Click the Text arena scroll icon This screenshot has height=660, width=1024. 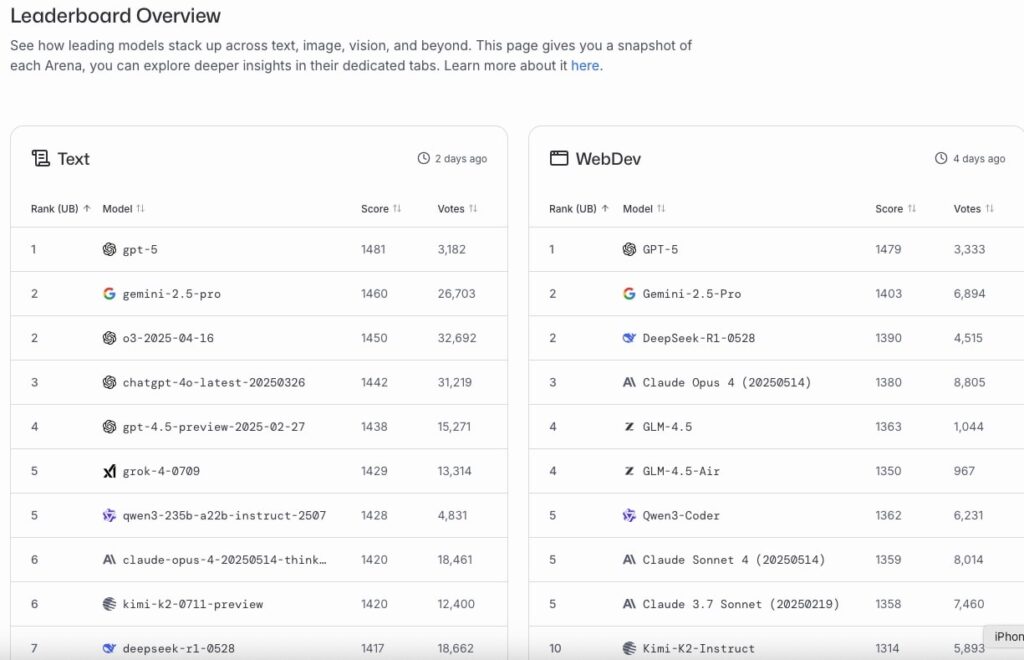click(x=40, y=158)
